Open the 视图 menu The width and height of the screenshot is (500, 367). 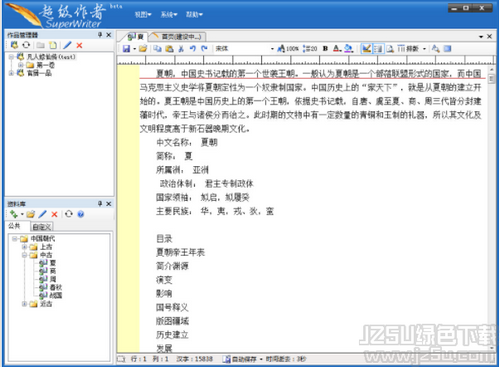pos(143,14)
